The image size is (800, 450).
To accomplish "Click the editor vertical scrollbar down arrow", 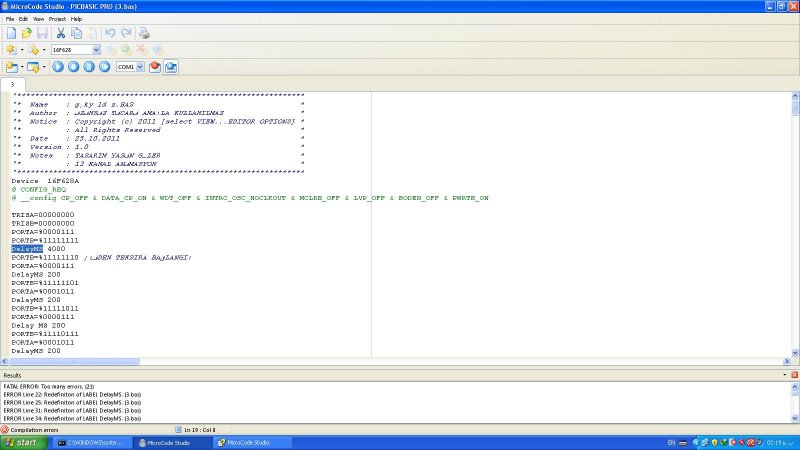I will click(795, 353).
